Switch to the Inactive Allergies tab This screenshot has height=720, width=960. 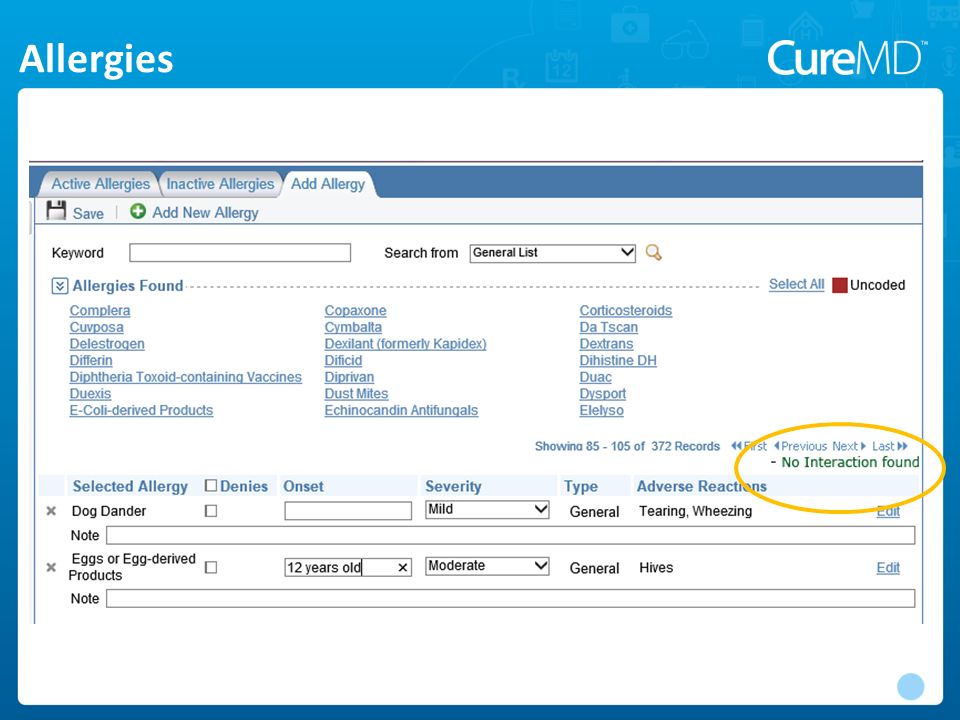[x=220, y=184]
